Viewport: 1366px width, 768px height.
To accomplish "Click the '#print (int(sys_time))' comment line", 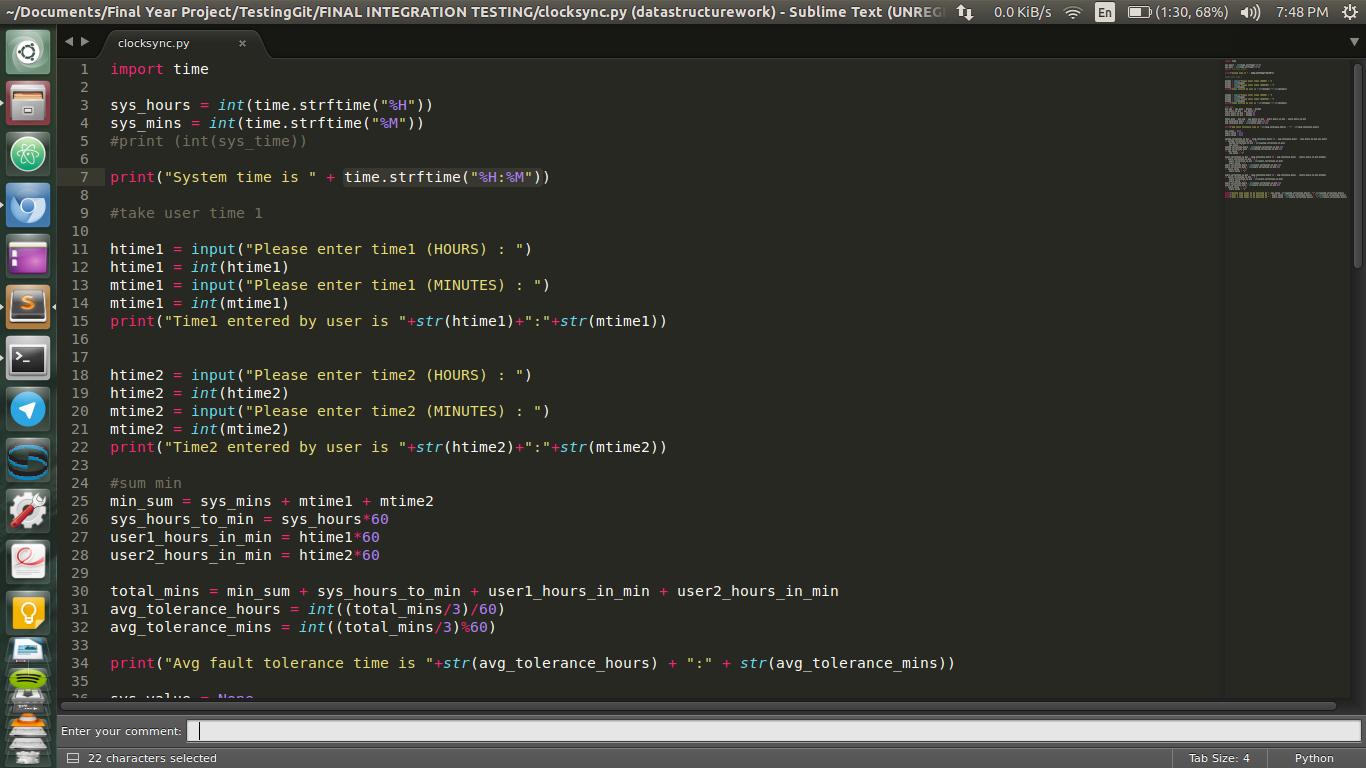I will pyautogui.click(x=208, y=141).
